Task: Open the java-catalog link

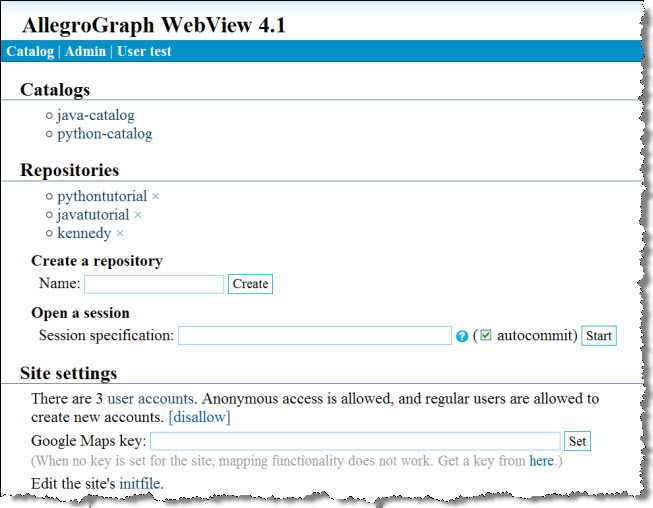Action: coord(96,115)
